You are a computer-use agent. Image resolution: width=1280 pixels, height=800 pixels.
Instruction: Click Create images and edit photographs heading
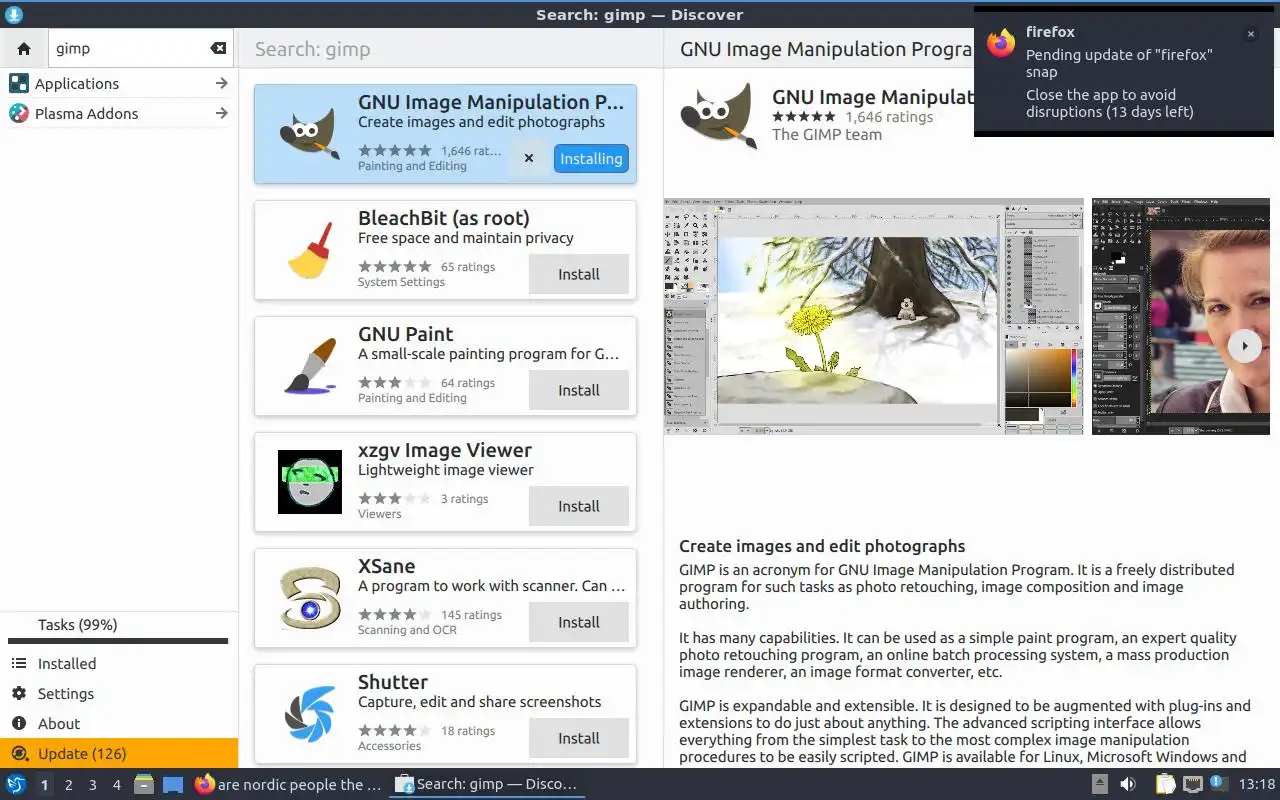[x=822, y=546]
